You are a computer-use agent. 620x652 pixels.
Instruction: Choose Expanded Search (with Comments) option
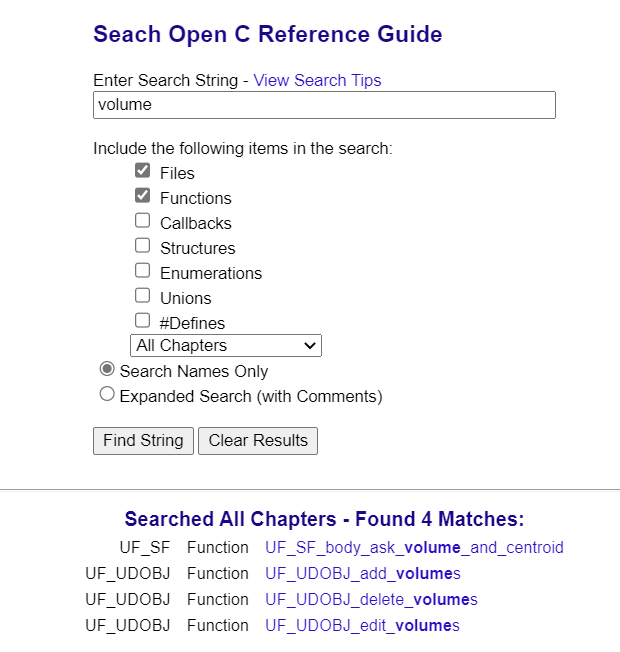coord(107,394)
